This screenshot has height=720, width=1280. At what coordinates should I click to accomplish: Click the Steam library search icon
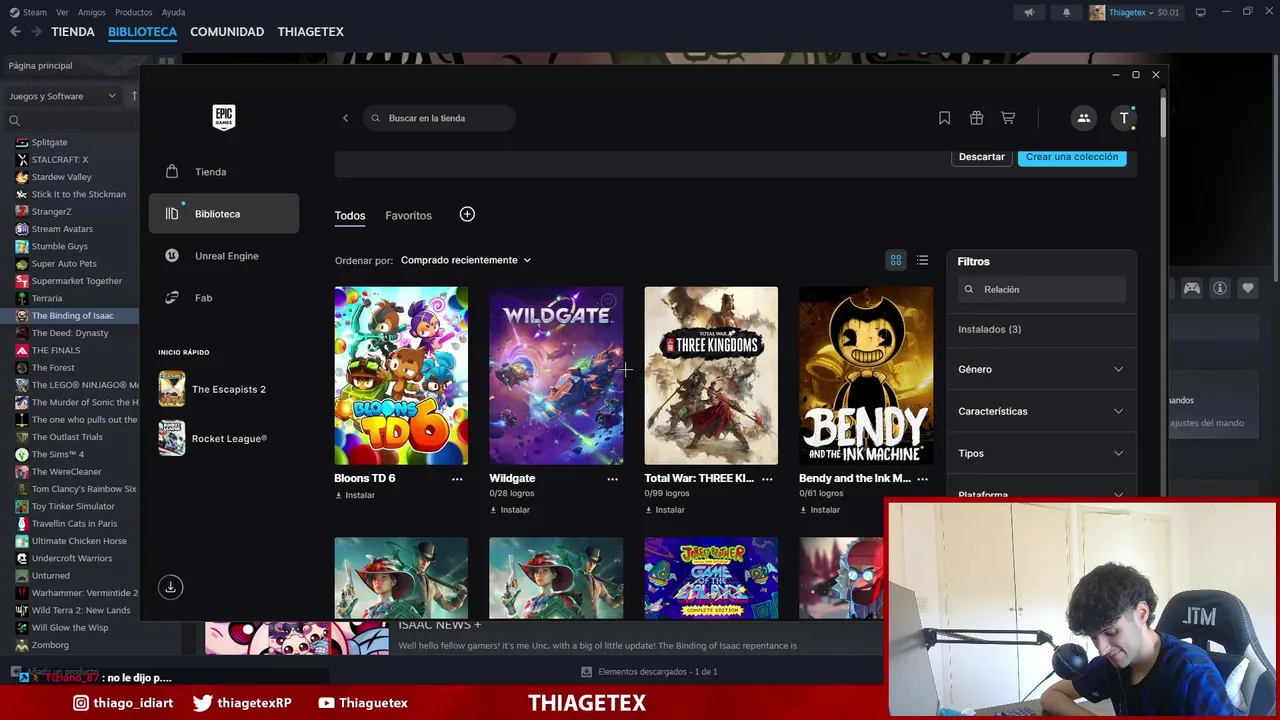[x=14, y=121]
